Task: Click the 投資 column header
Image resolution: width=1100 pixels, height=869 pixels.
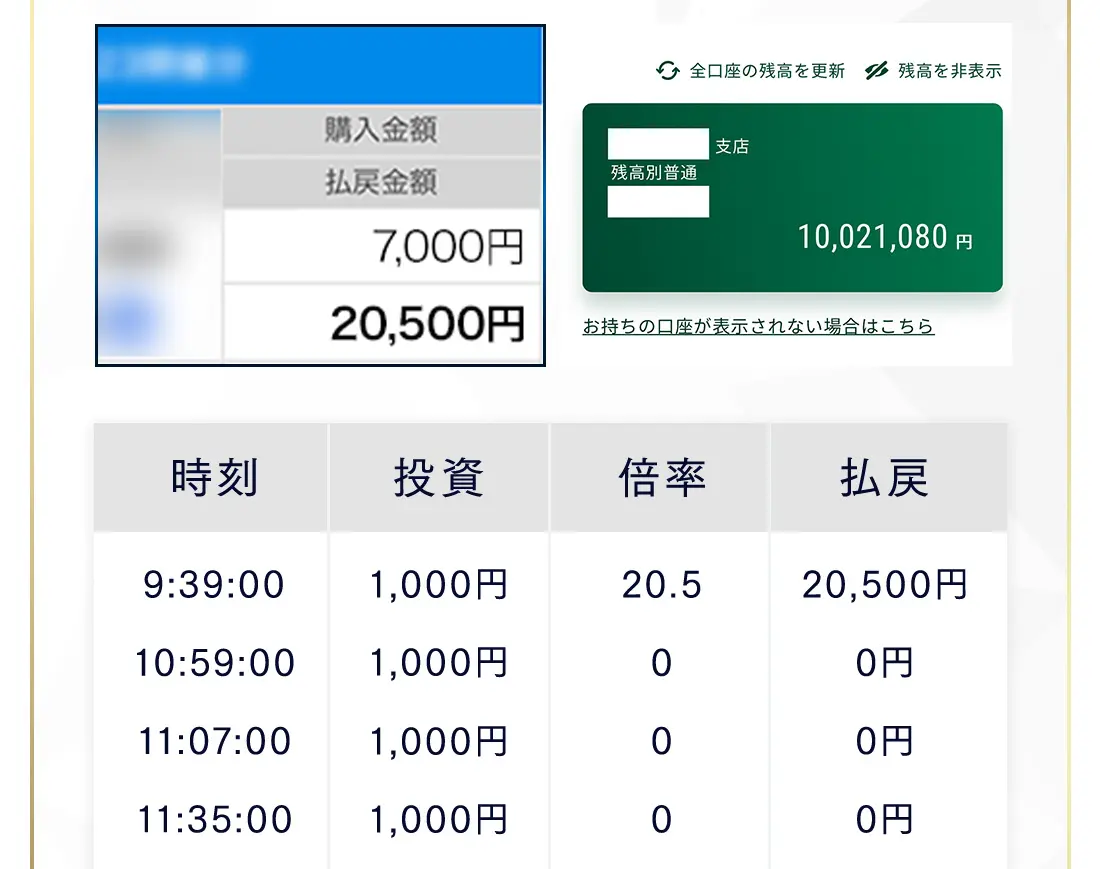Action: [438, 478]
